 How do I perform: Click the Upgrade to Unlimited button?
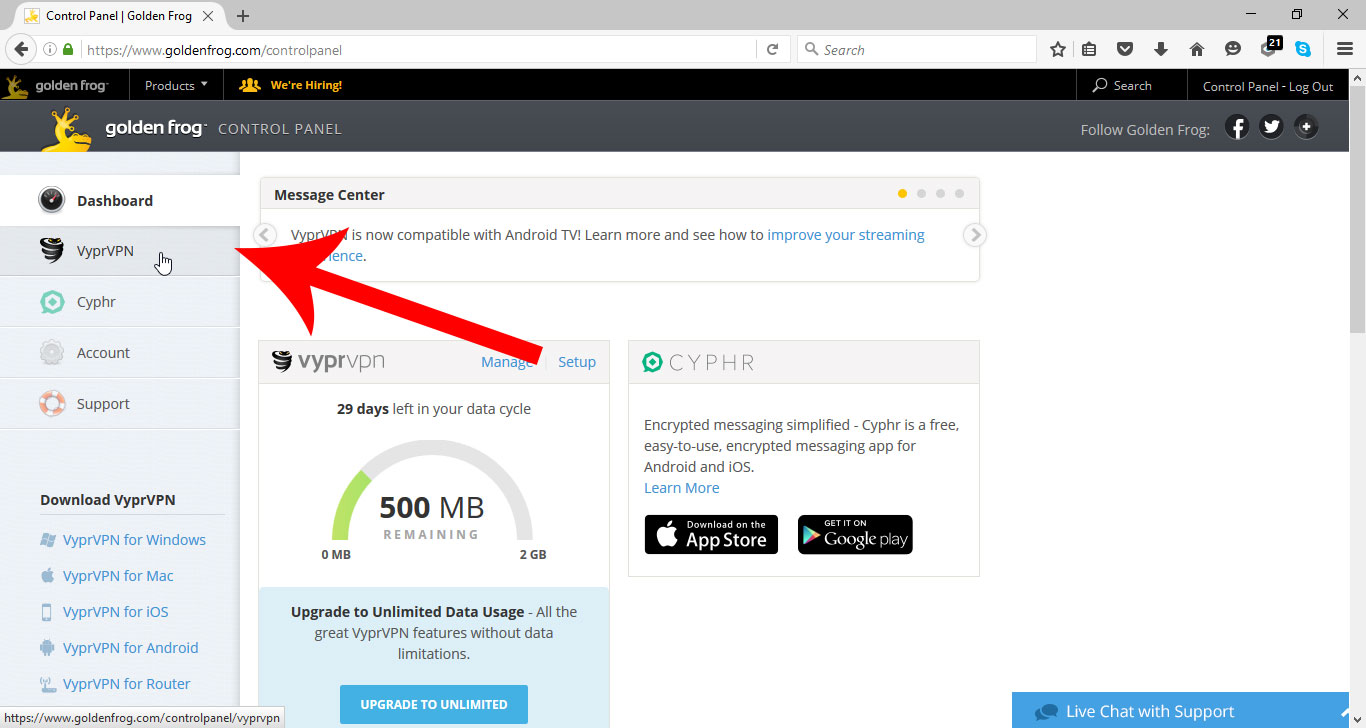point(434,704)
